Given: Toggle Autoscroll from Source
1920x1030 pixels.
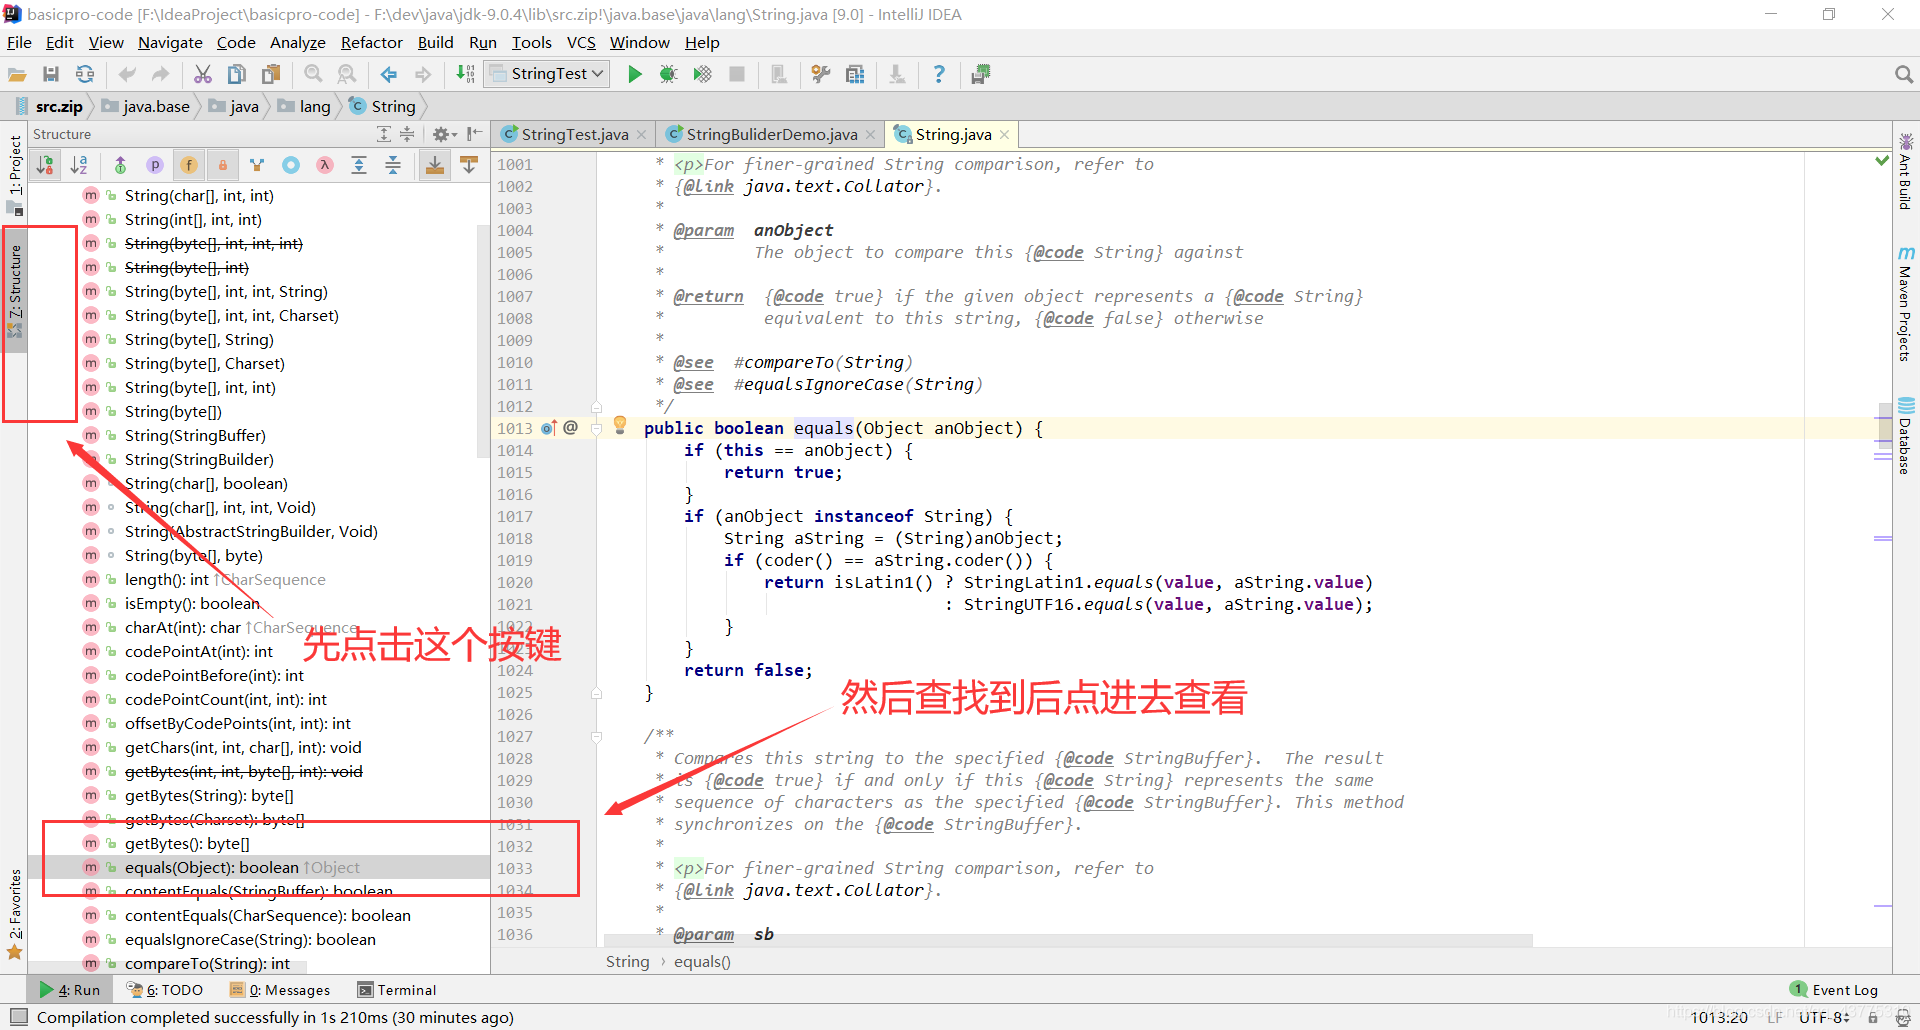Looking at the screenshot, I should pos(469,165).
